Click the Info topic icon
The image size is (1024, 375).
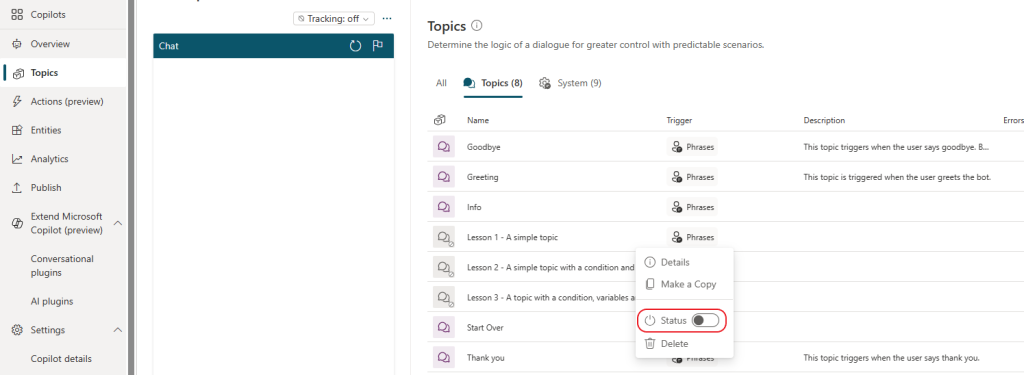443,207
